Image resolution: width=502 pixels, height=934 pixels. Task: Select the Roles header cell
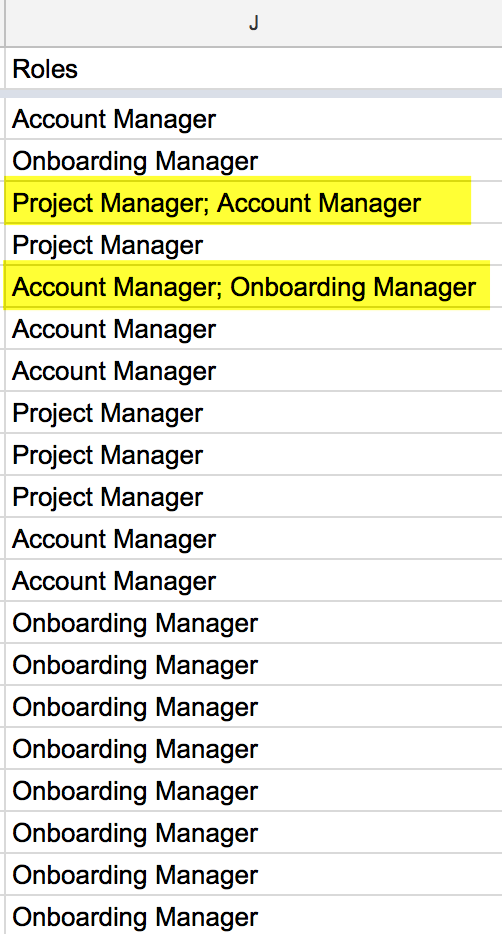tap(254, 69)
